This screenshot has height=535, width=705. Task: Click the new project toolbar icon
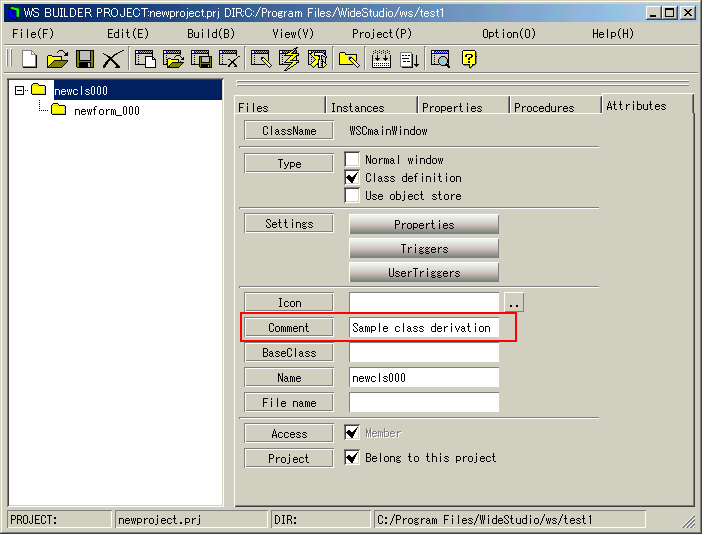(x=30, y=59)
